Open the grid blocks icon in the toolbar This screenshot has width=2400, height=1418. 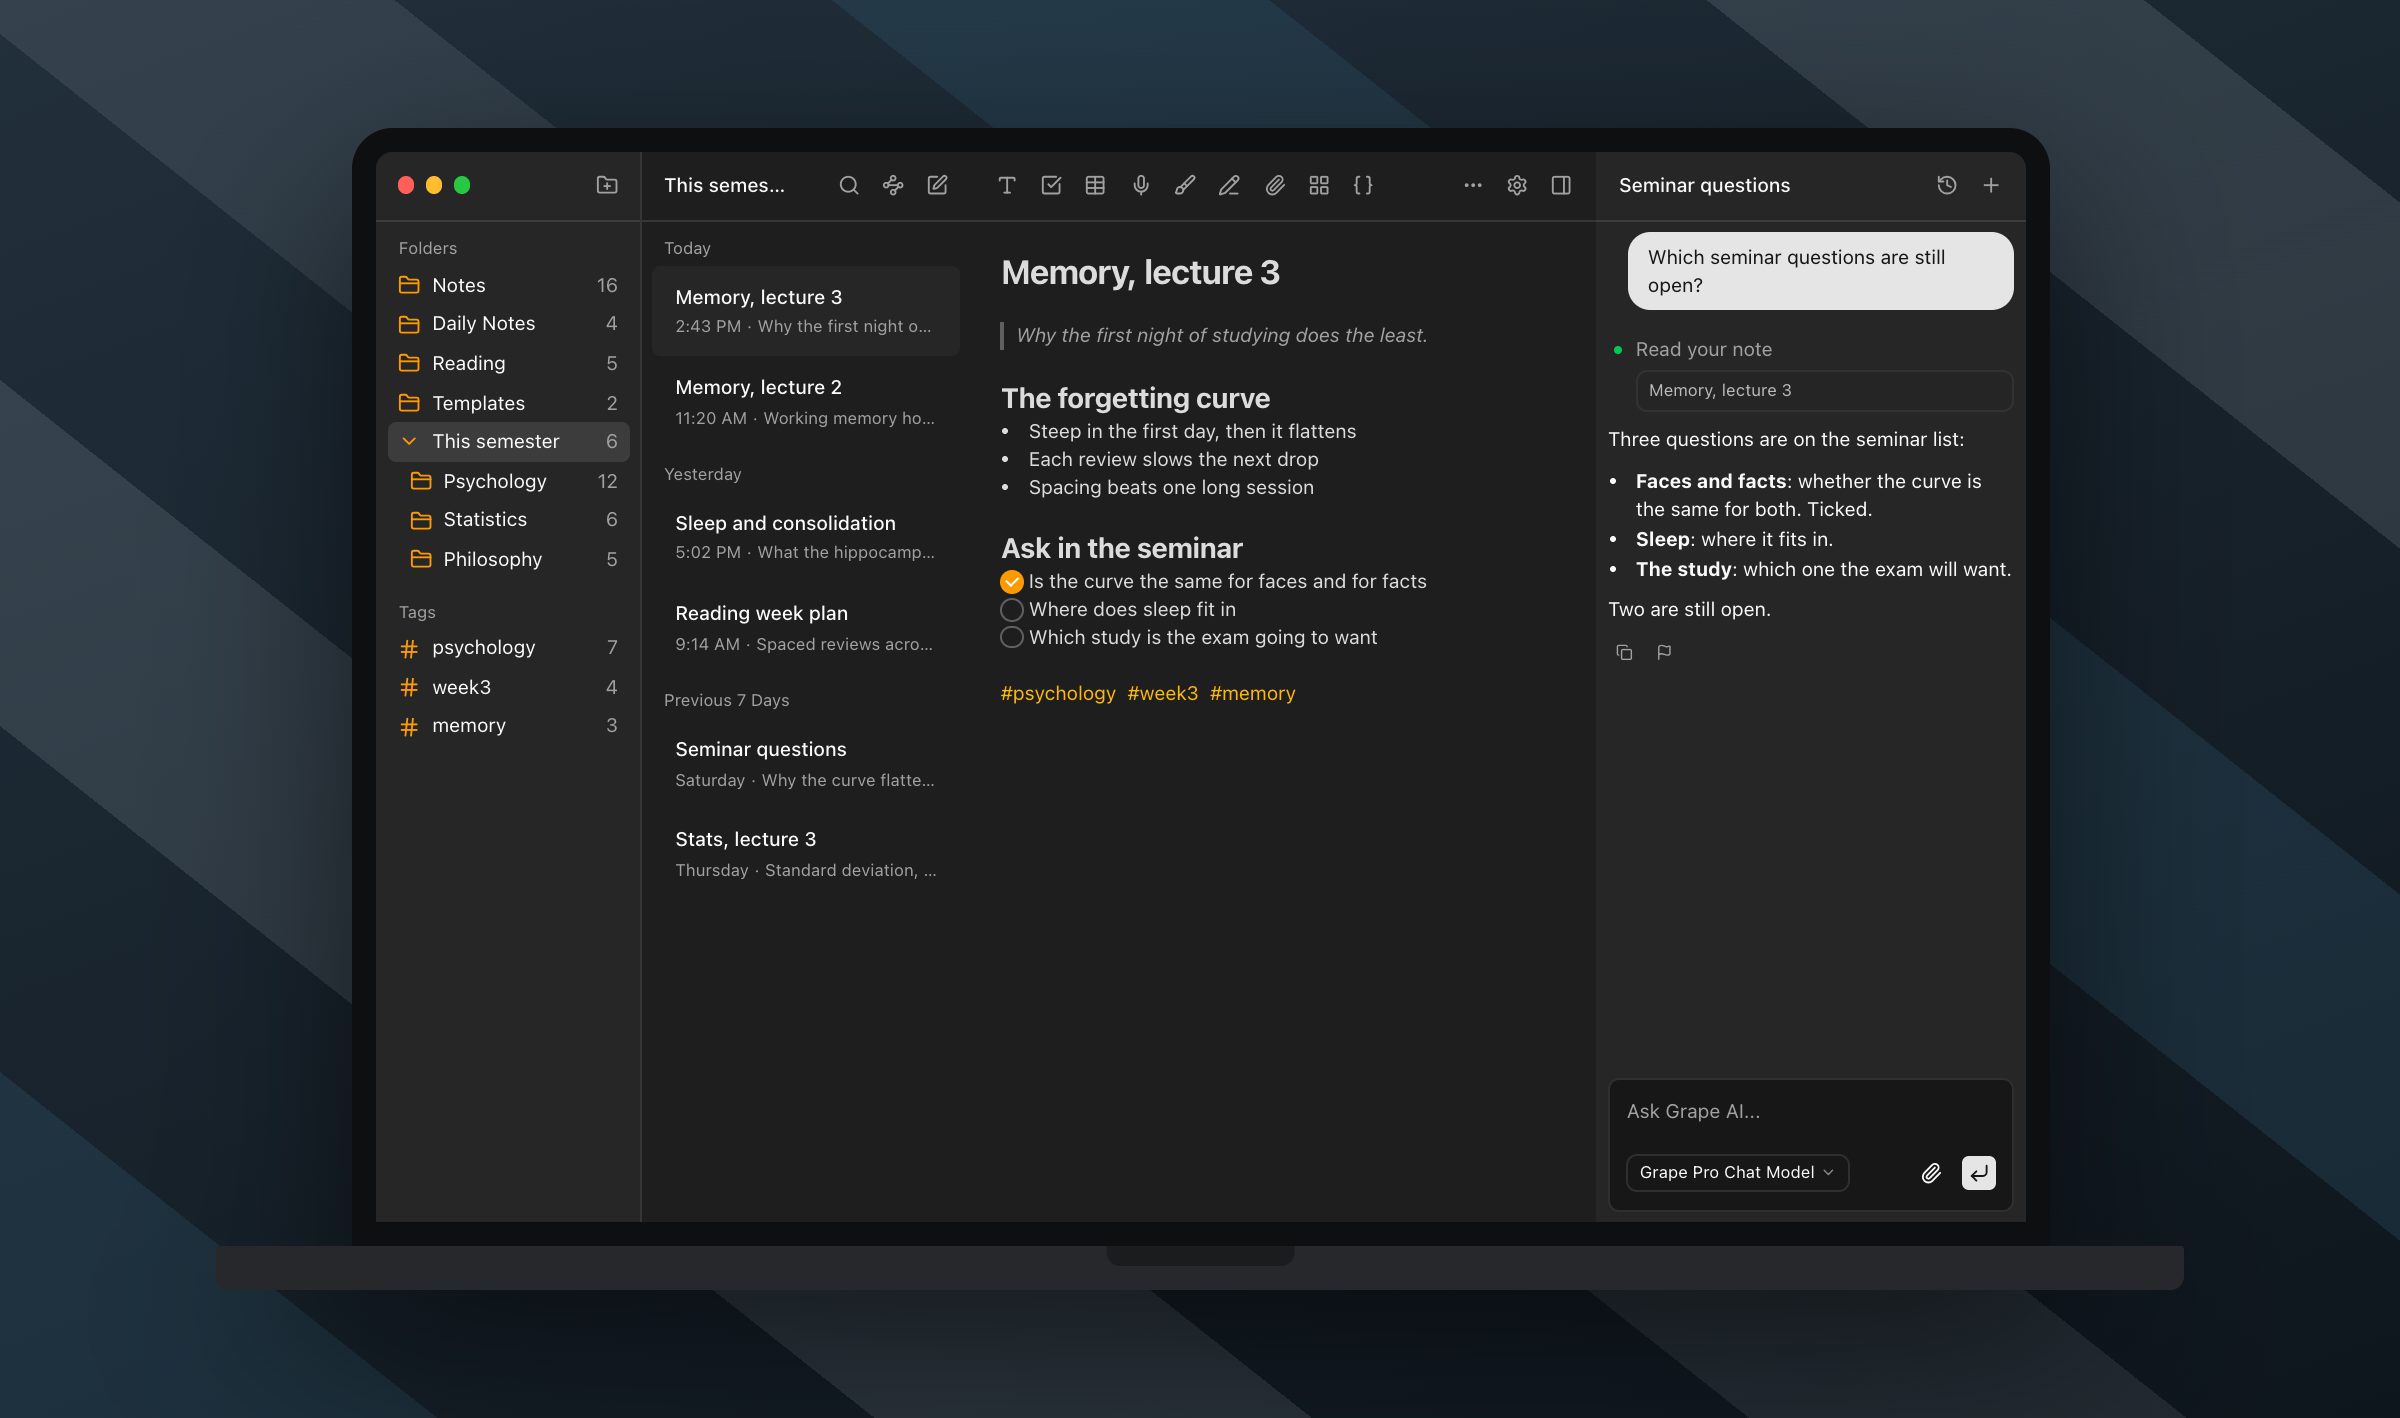pyautogui.click(x=1319, y=185)
